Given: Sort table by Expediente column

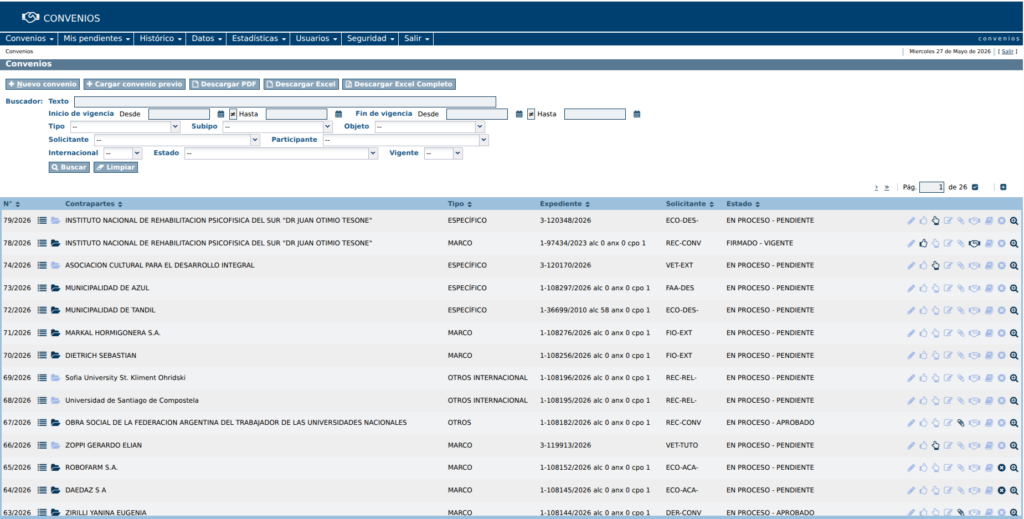Looking at the screenshot, I should [564, 204].
